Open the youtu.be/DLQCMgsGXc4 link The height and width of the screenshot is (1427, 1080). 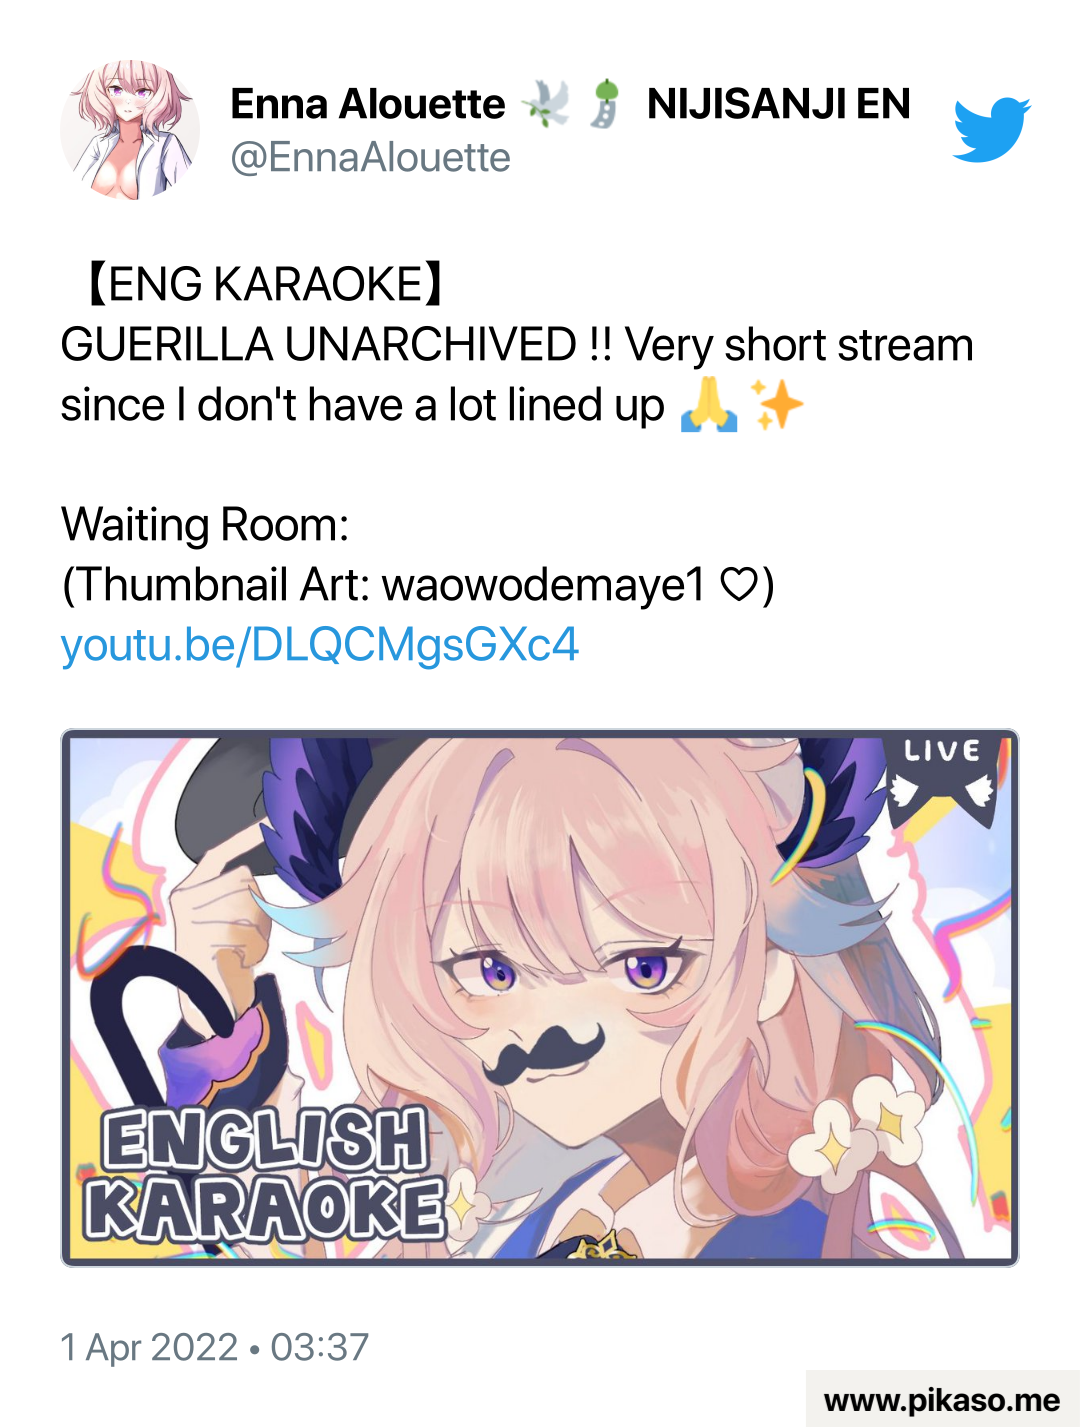pyautogui.click(x=320, y=645)
